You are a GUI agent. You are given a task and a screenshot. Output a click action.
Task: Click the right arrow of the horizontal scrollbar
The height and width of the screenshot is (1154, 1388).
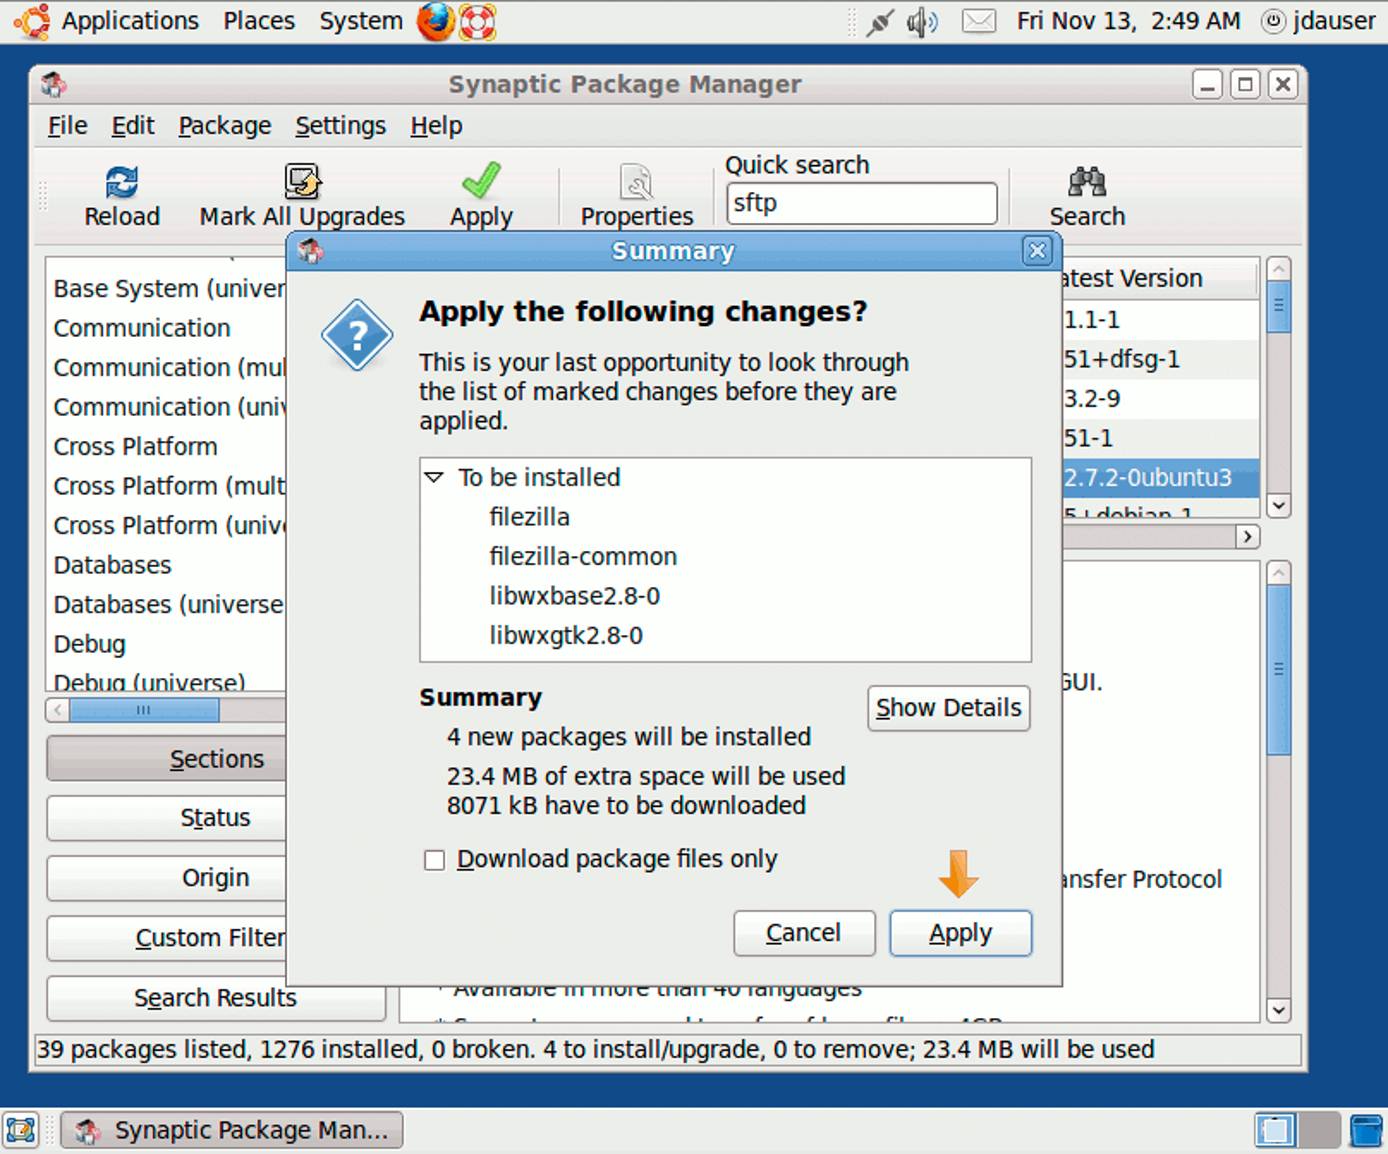pos(1247,537)
